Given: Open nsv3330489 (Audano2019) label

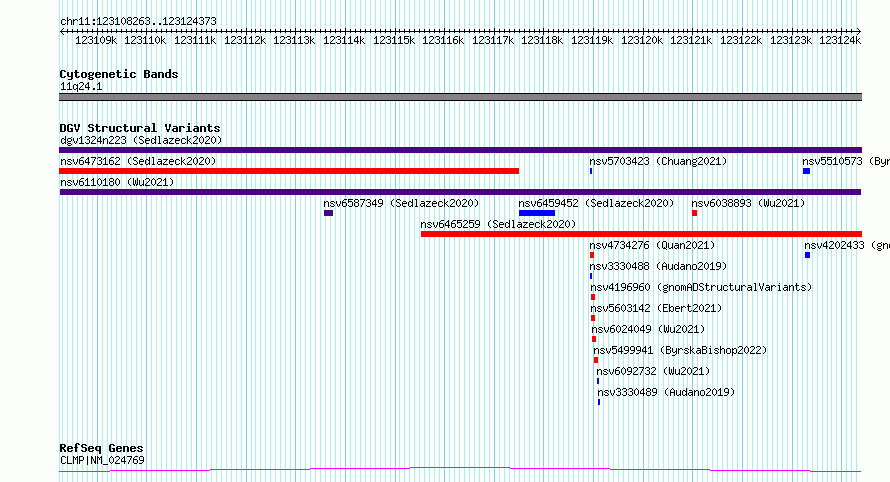Looking at the screenshot, I should click(666, 392).
